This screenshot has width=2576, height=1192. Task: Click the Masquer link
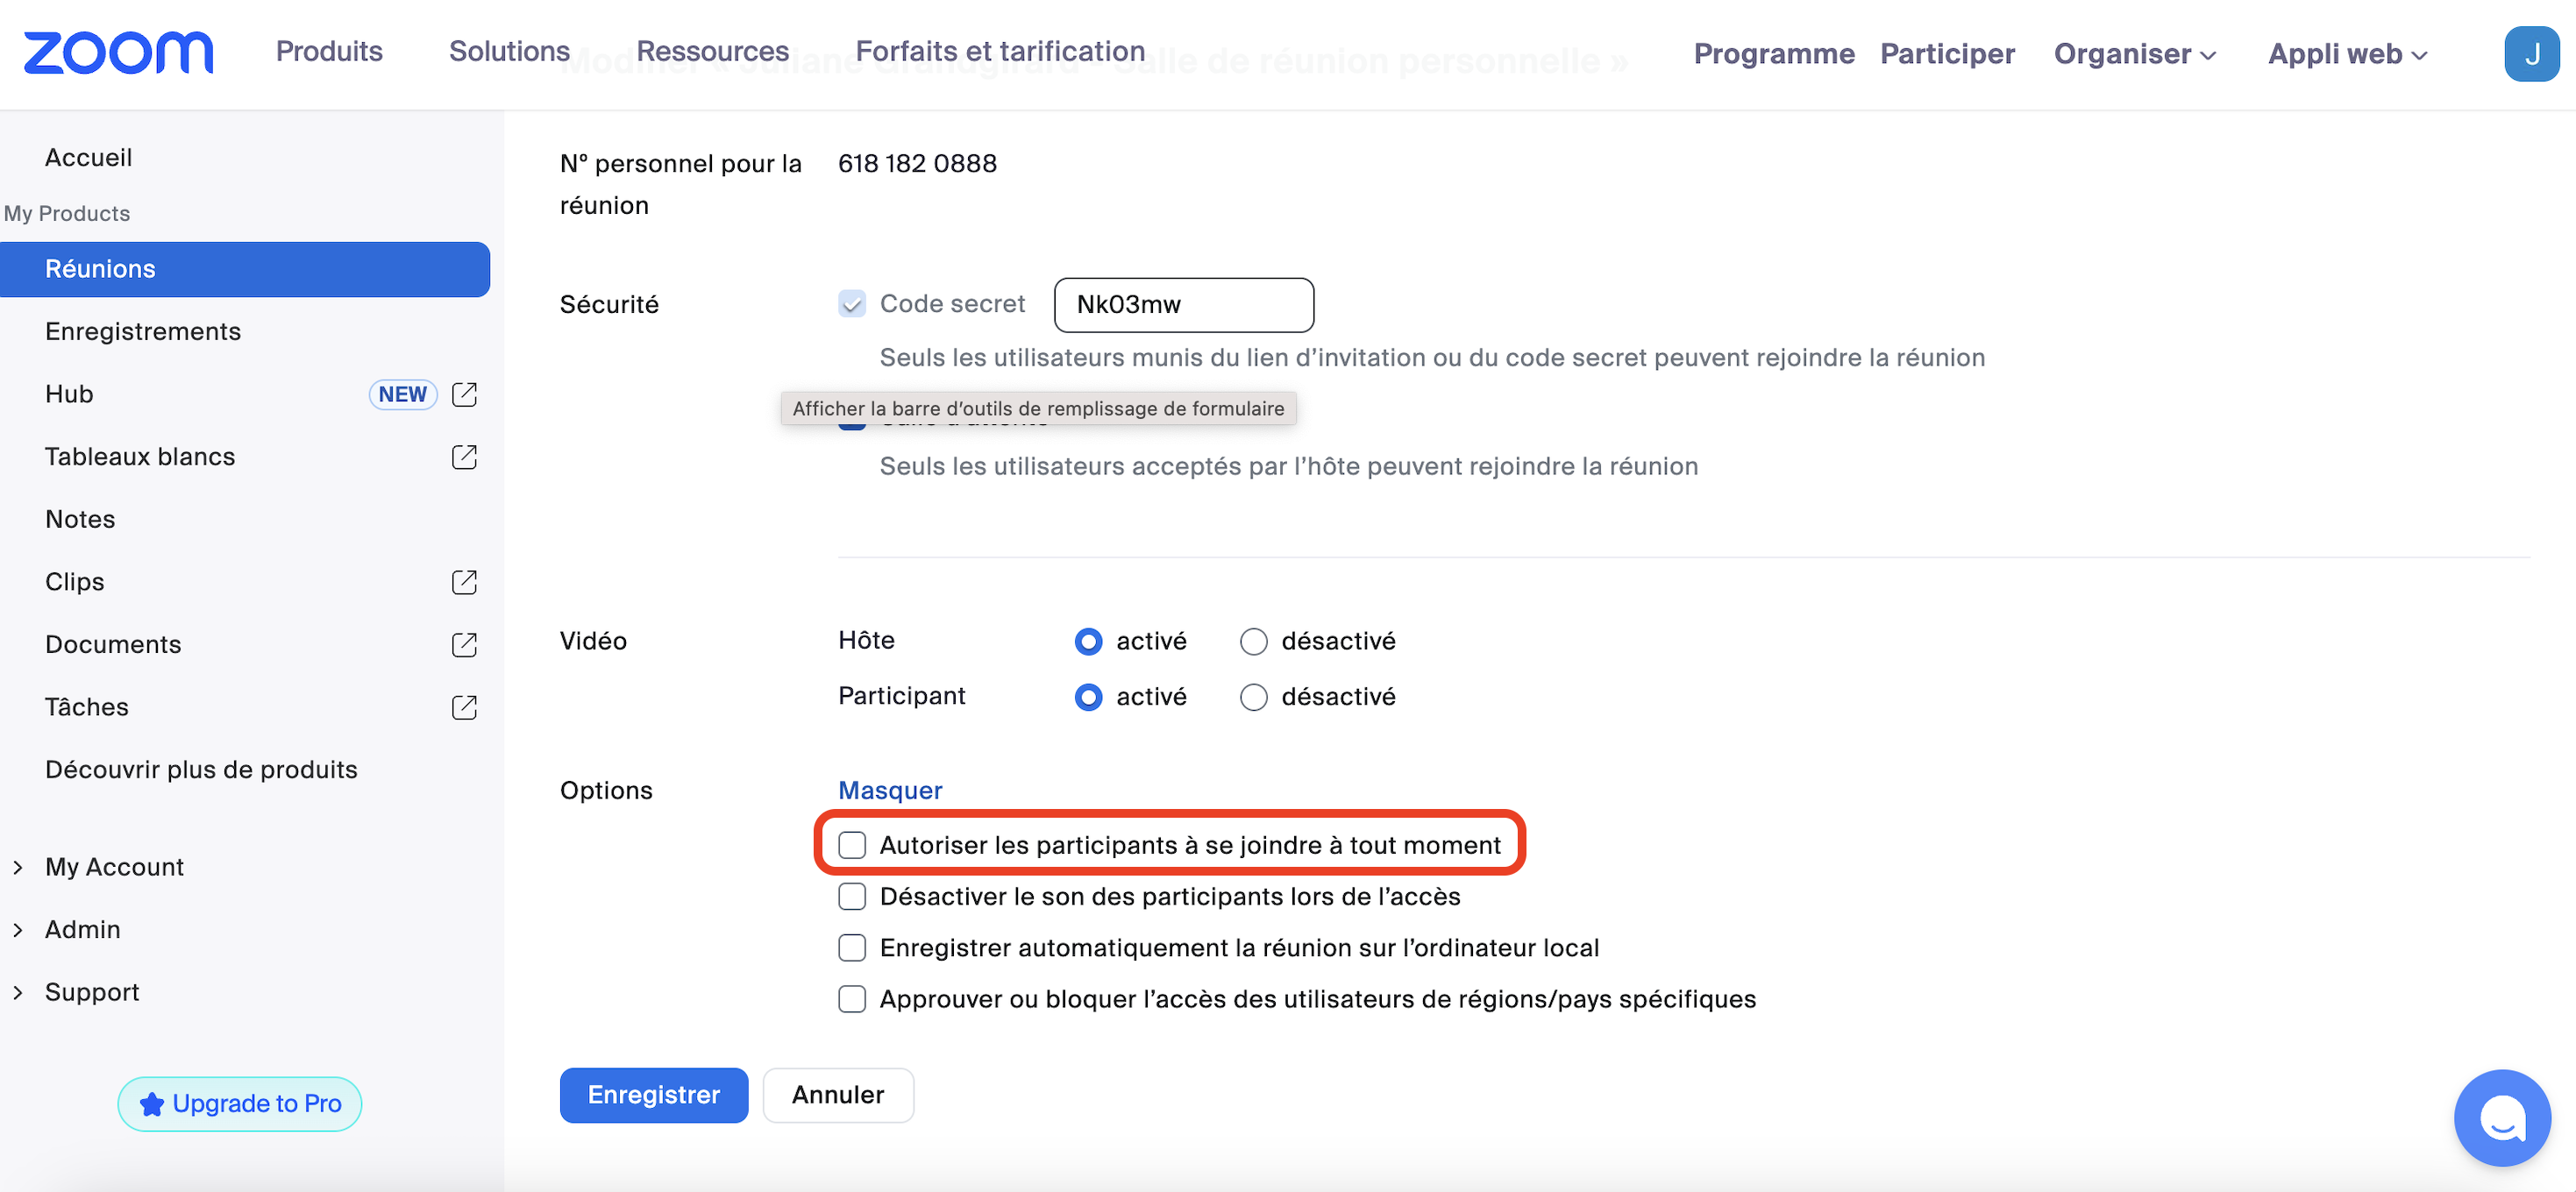pyautogui.click(x=890, y=790)
